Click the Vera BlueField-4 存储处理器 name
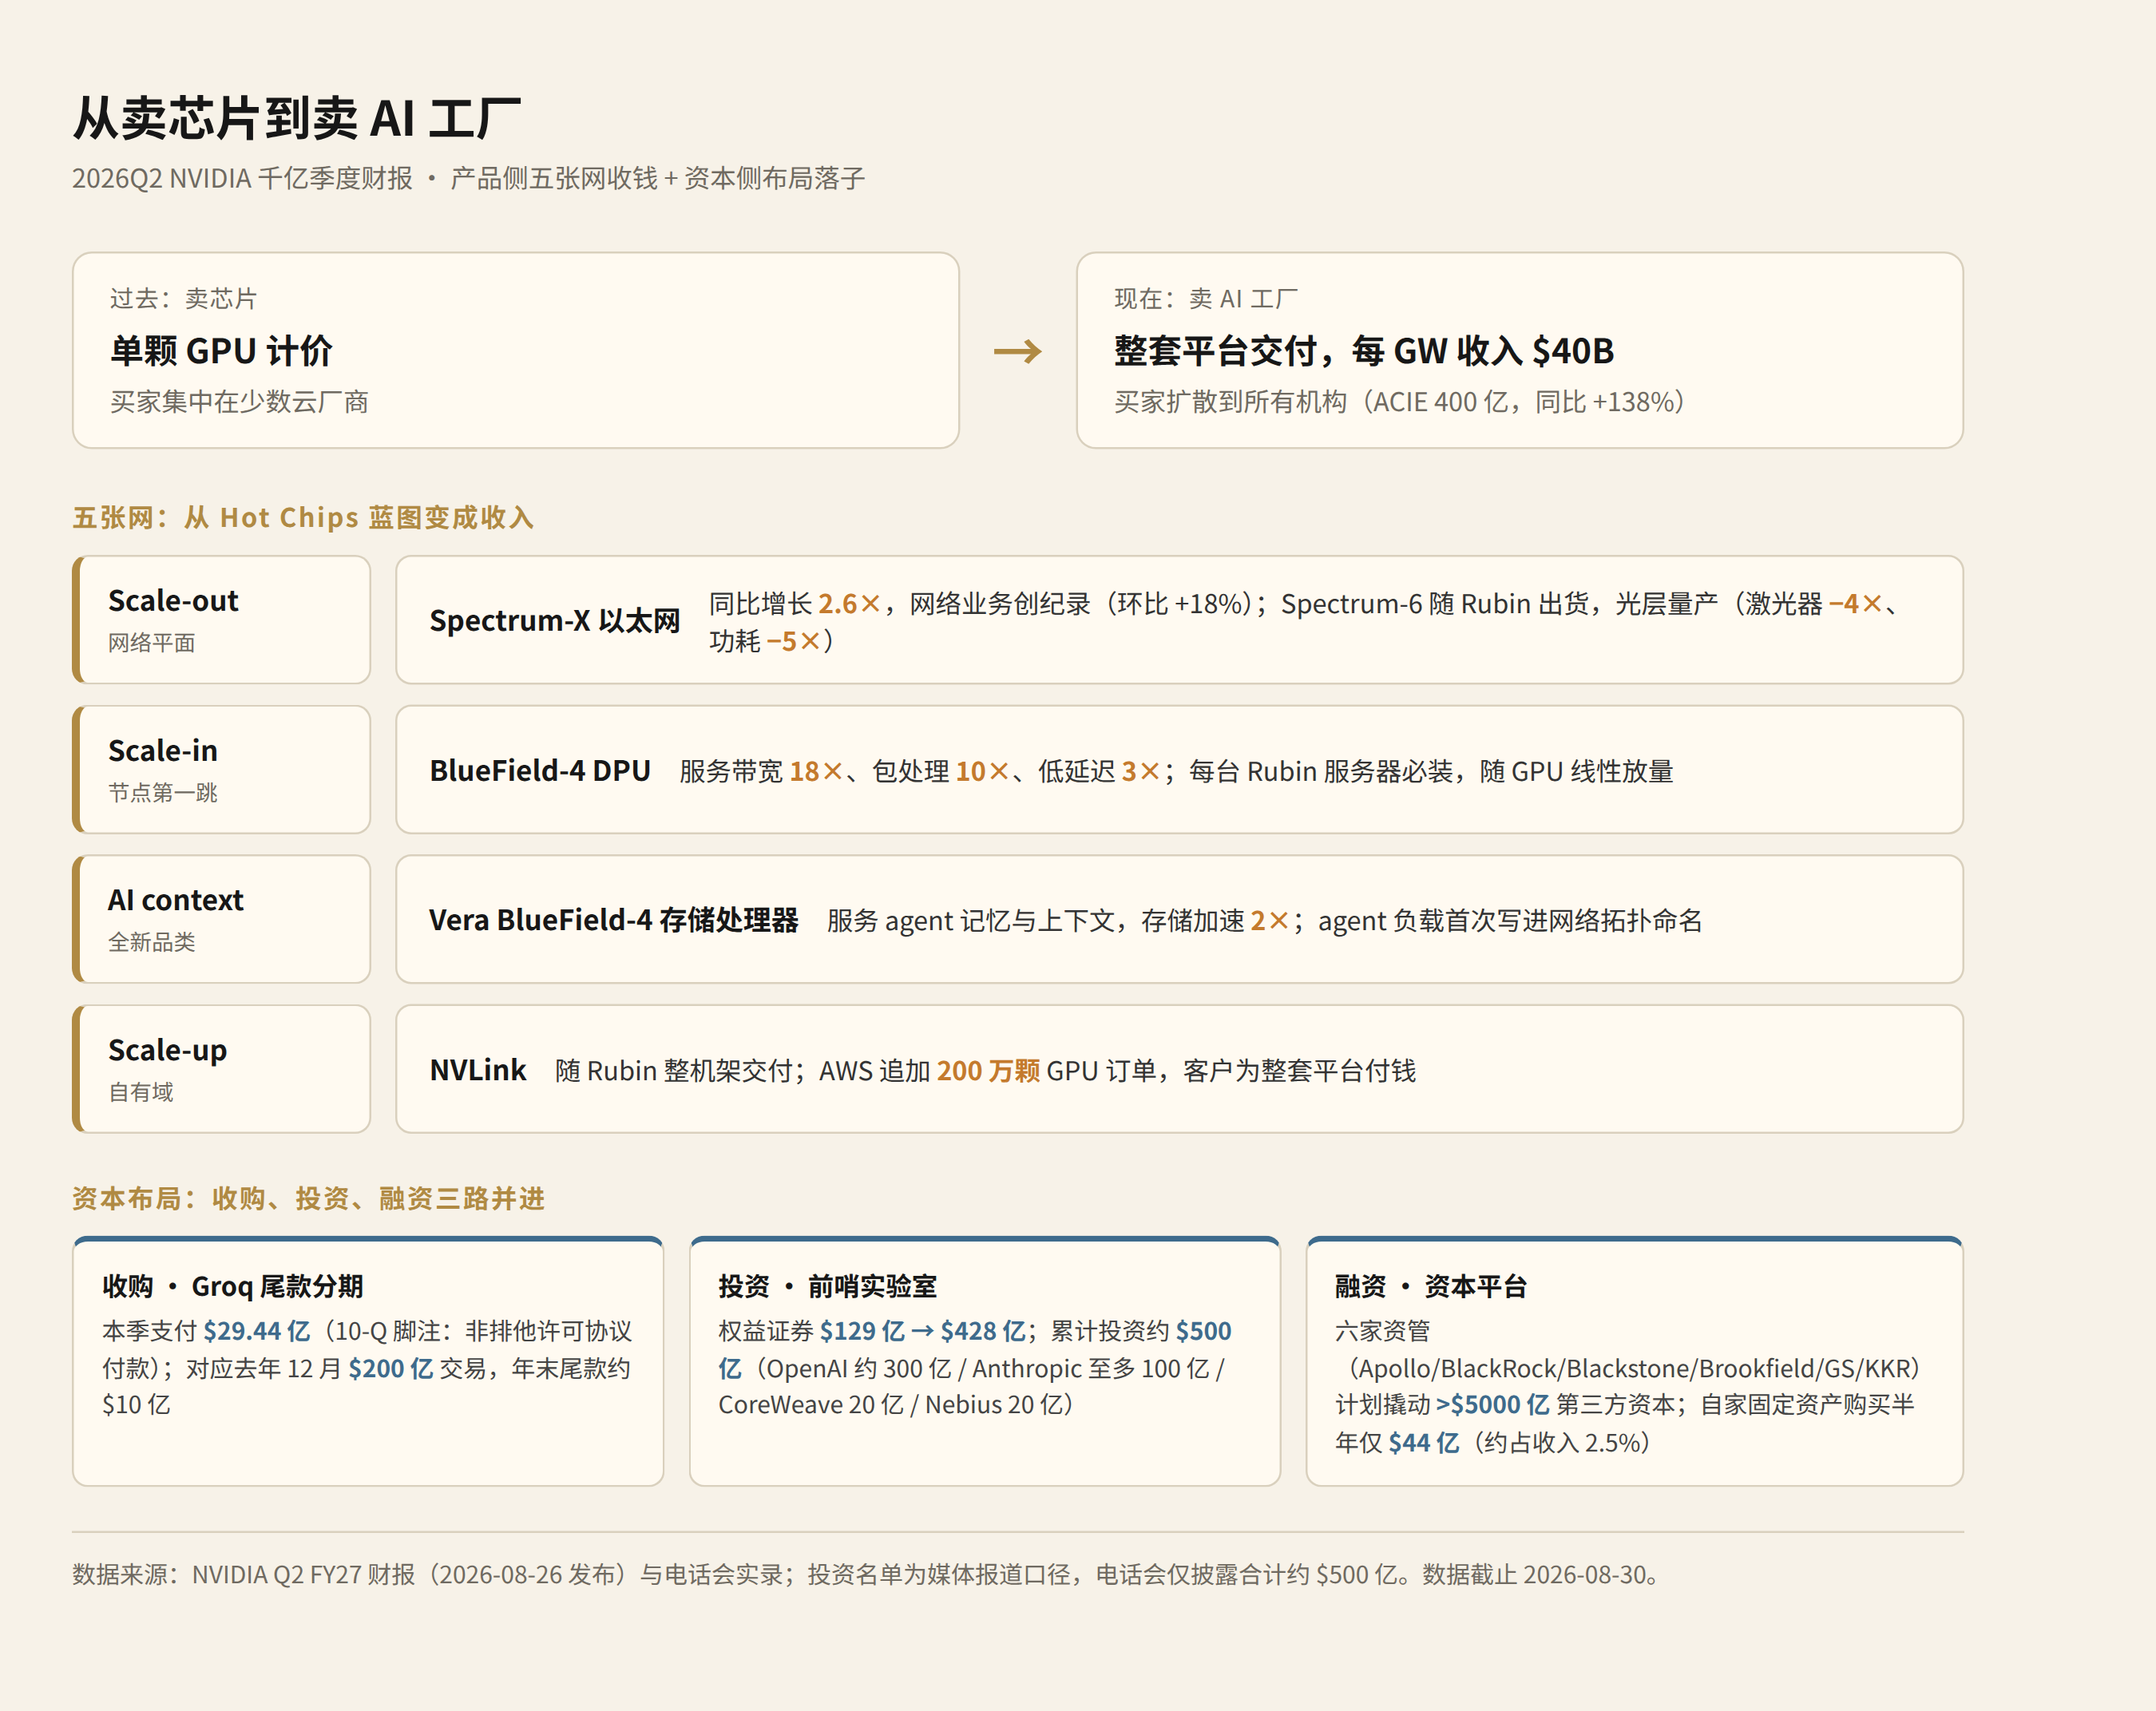Viewport: 2156px width, 1711px height. [614, 920]
